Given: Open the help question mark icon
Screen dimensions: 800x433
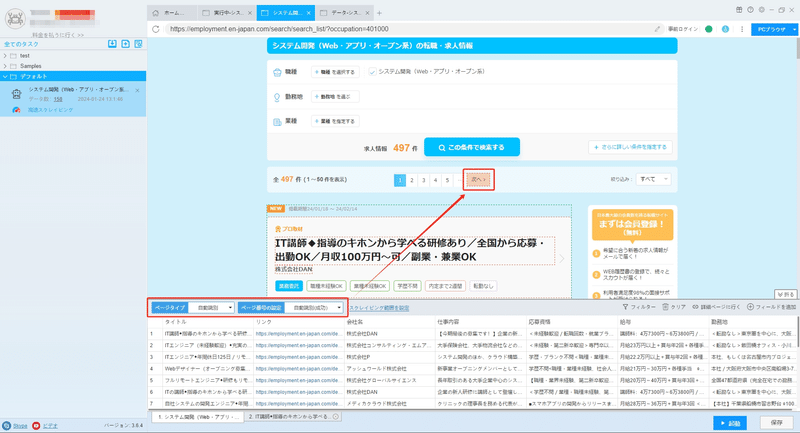Looking at the screenshot, I should tap(750, 10).
